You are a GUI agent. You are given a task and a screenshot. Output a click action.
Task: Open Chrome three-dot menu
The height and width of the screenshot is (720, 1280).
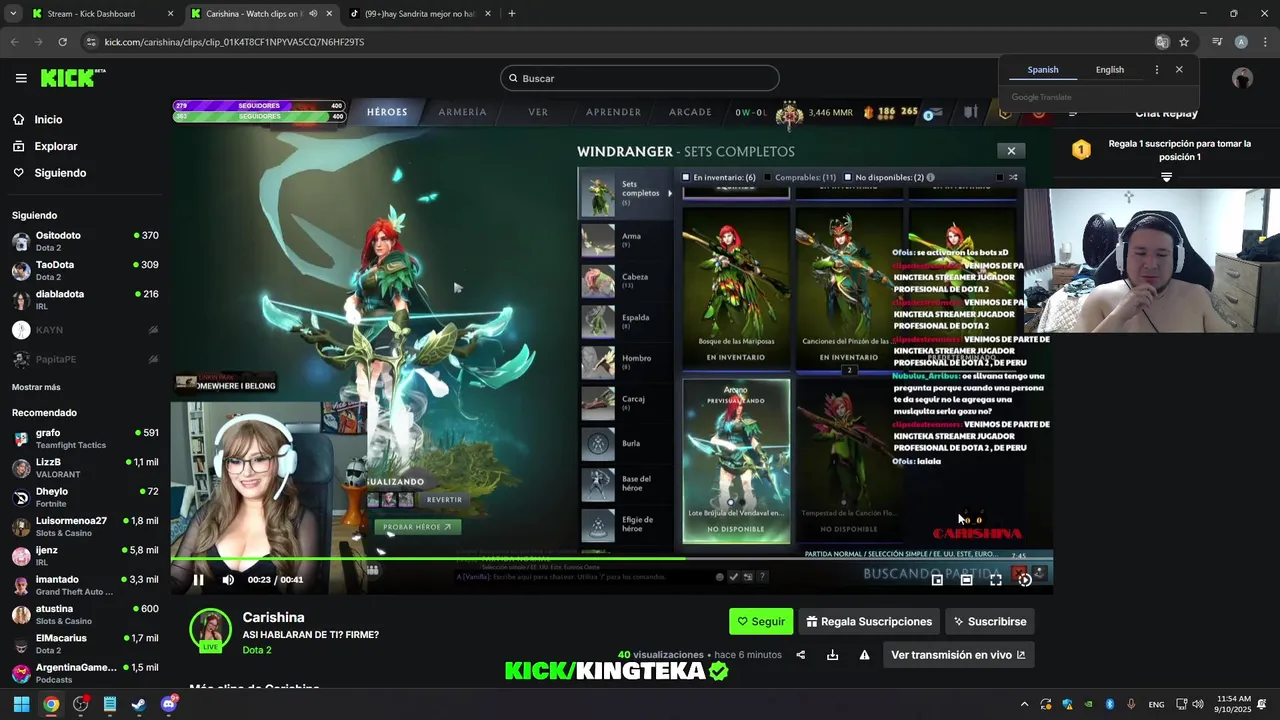point(1265,42)
